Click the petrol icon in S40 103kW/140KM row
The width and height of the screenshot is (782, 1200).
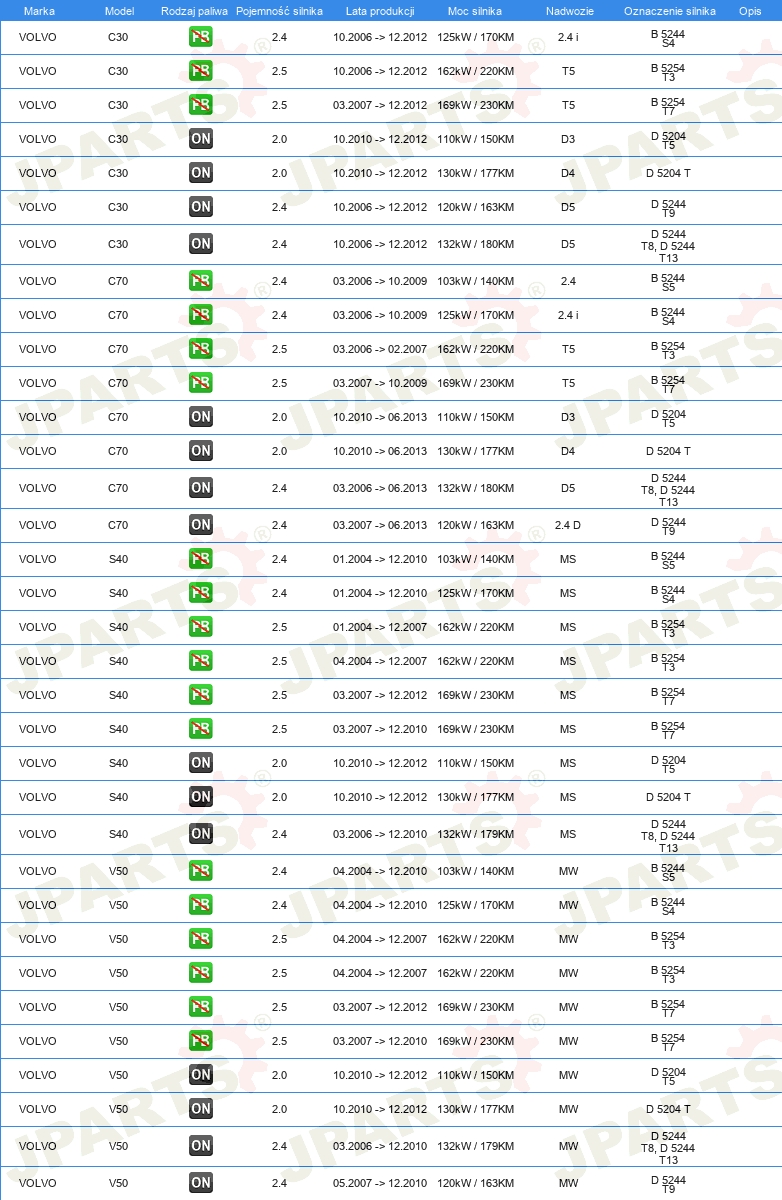[x=201, y=560]
